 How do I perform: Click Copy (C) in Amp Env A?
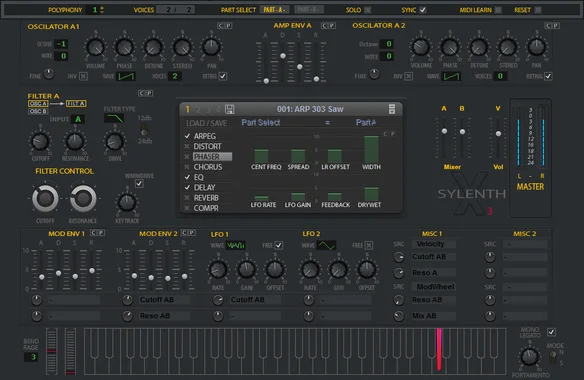pyautogui.click(x=324, y=26)
